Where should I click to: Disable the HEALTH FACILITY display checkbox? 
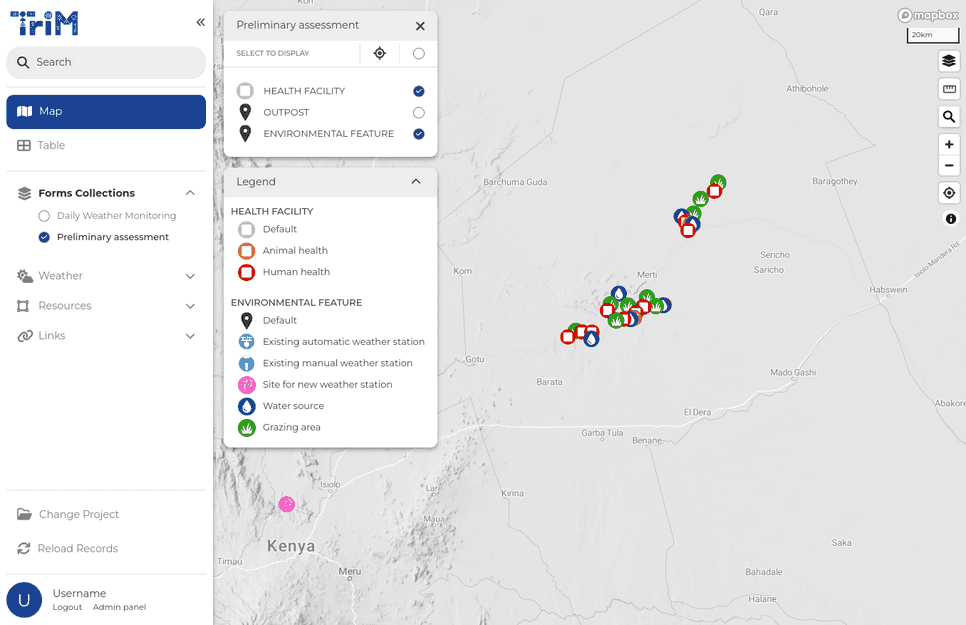tap(417, 90)
